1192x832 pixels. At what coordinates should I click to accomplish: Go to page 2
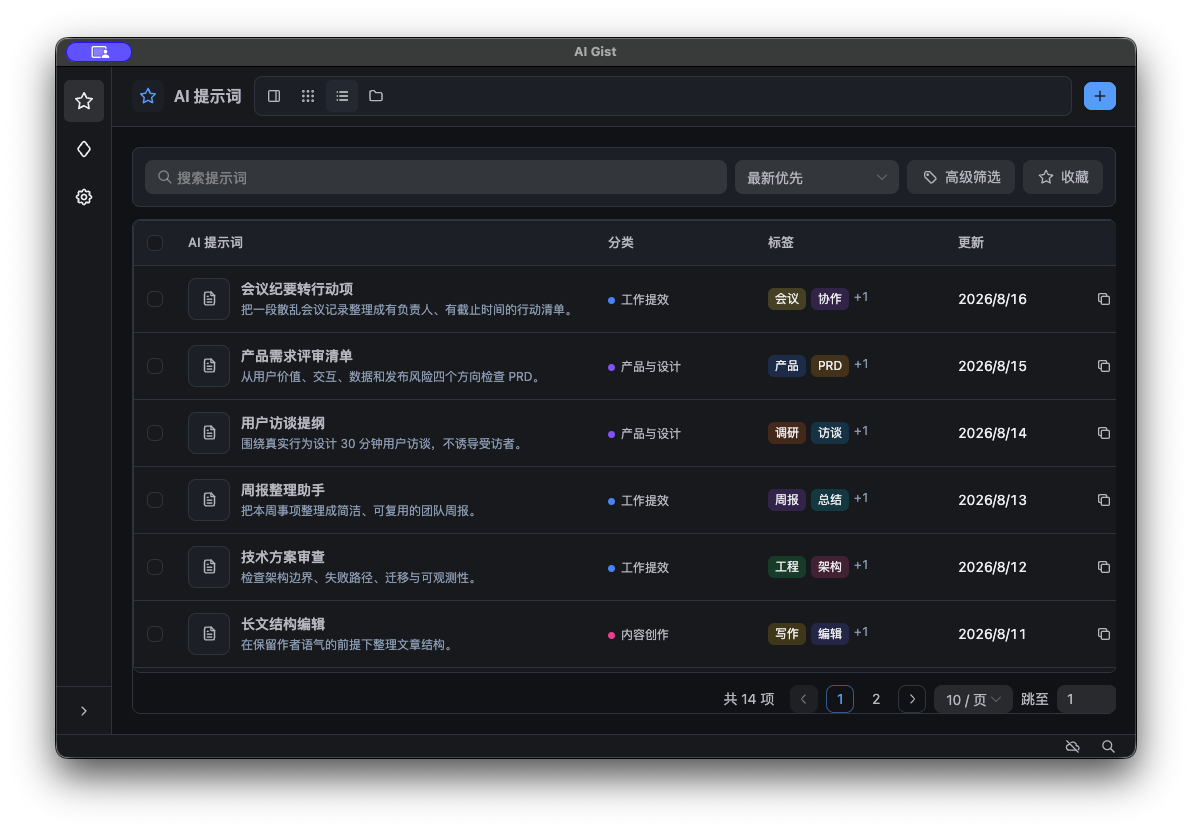tap(876, 699)
